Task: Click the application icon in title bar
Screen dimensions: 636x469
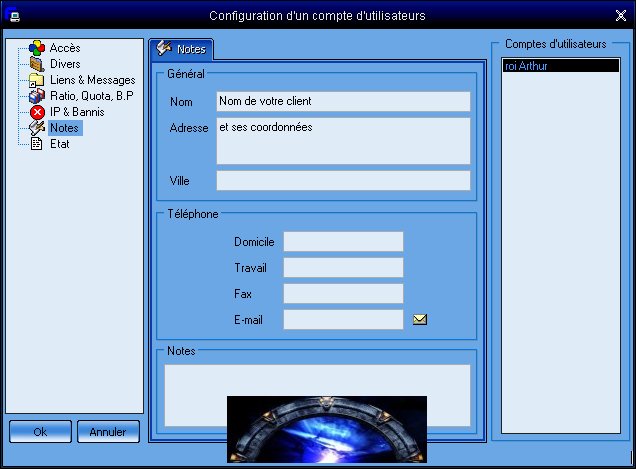Action: [x=13, y=15]
